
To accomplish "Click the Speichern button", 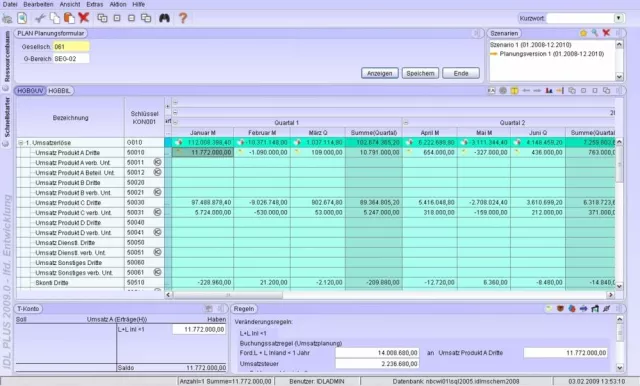I will (420, 73).
